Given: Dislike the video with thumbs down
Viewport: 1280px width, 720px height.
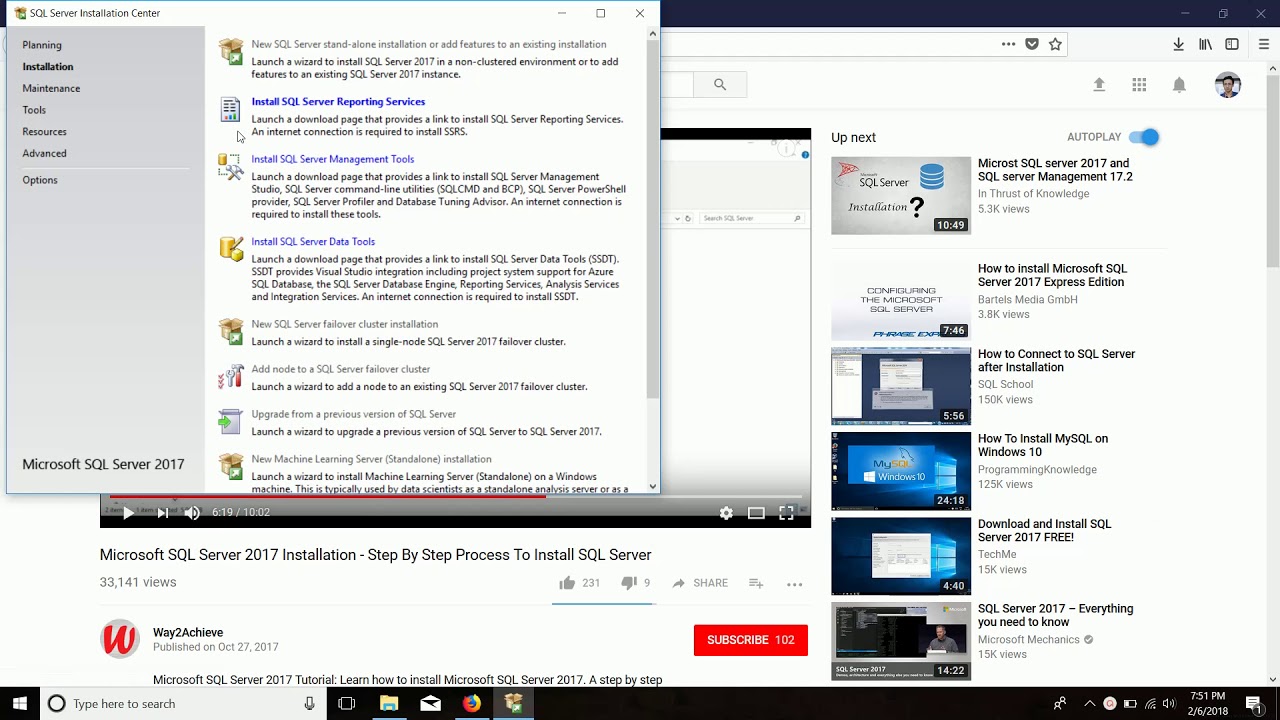Looking at the screenshot, I should [628, 583].
